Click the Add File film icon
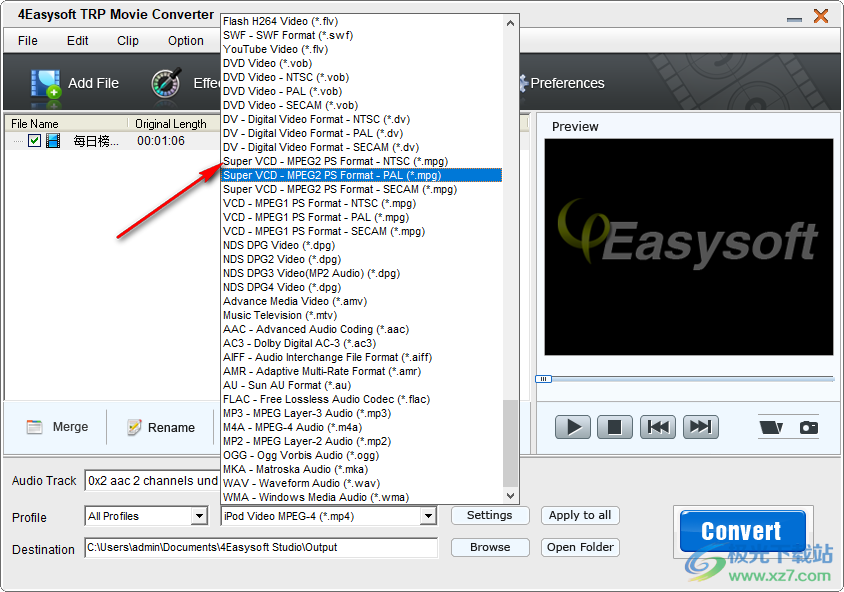 (45, 84)
